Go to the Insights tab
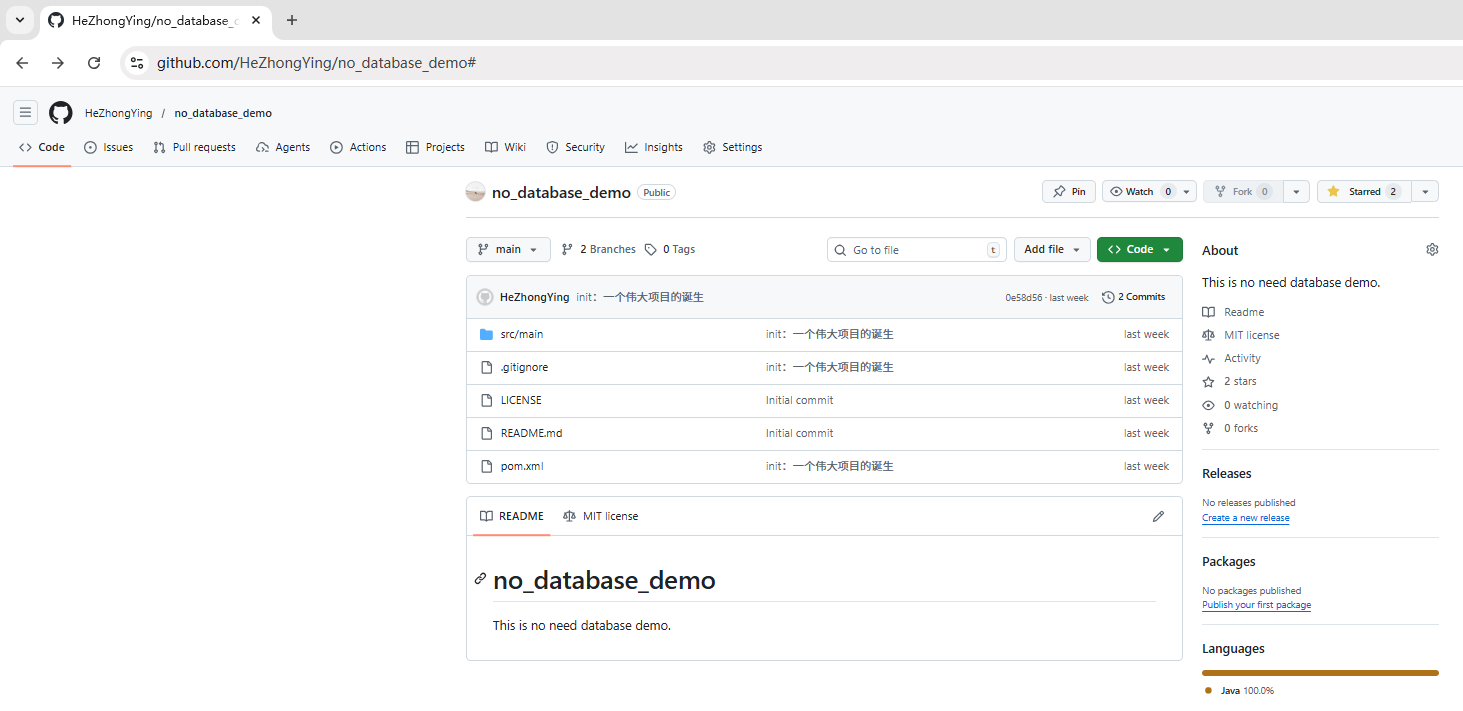Image resolution: width=1463 pixels, height=711 pixels. click(x=654, y=147)
